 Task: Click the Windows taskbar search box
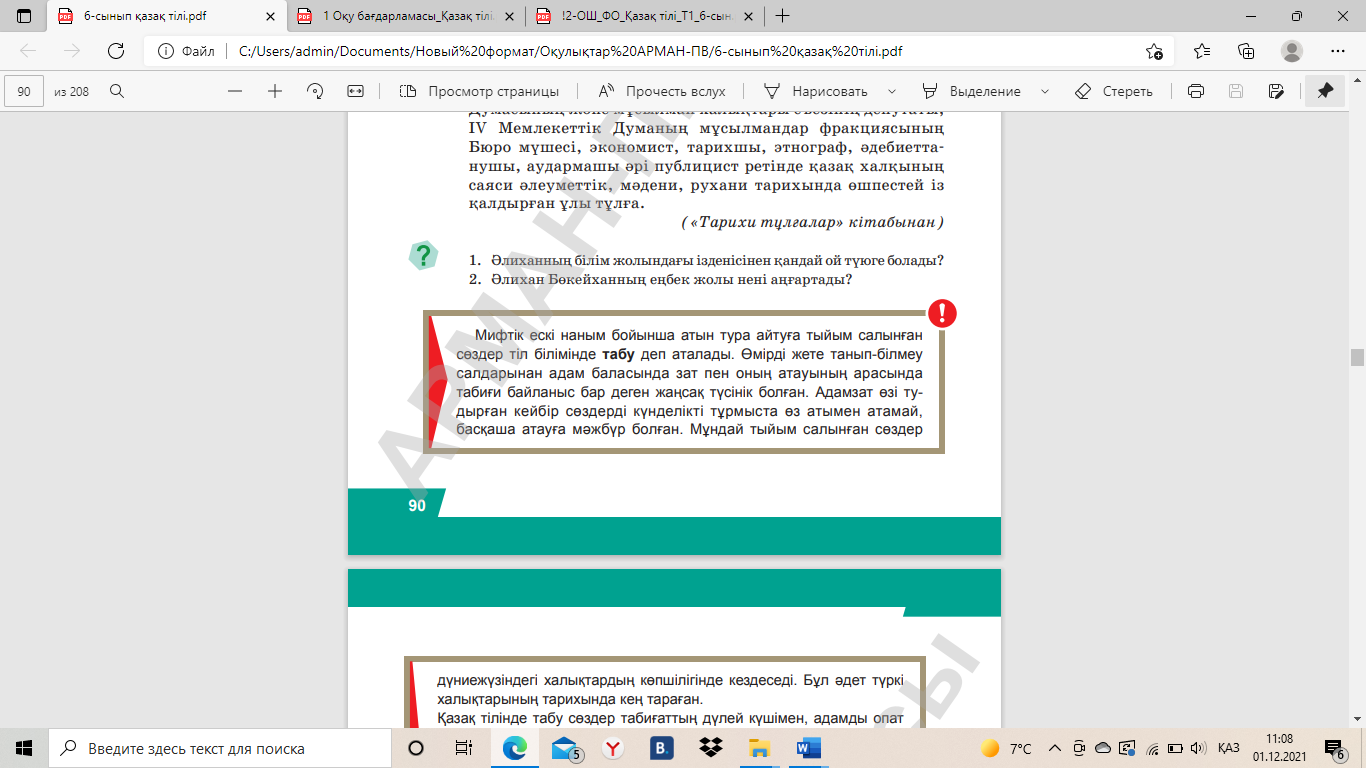point(220,748)
